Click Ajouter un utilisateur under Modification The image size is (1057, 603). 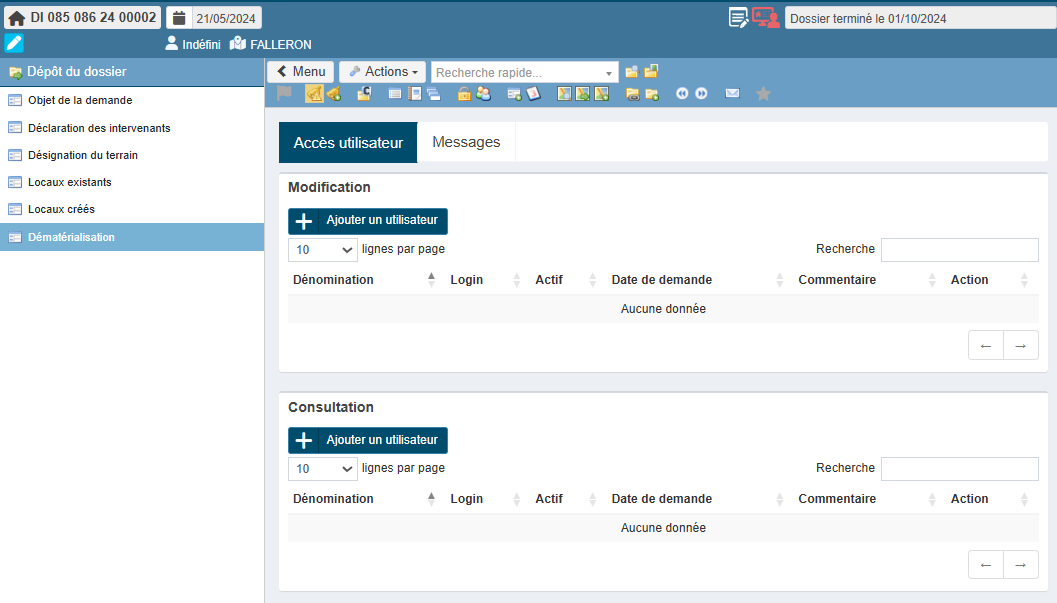(x=368, y=221)
